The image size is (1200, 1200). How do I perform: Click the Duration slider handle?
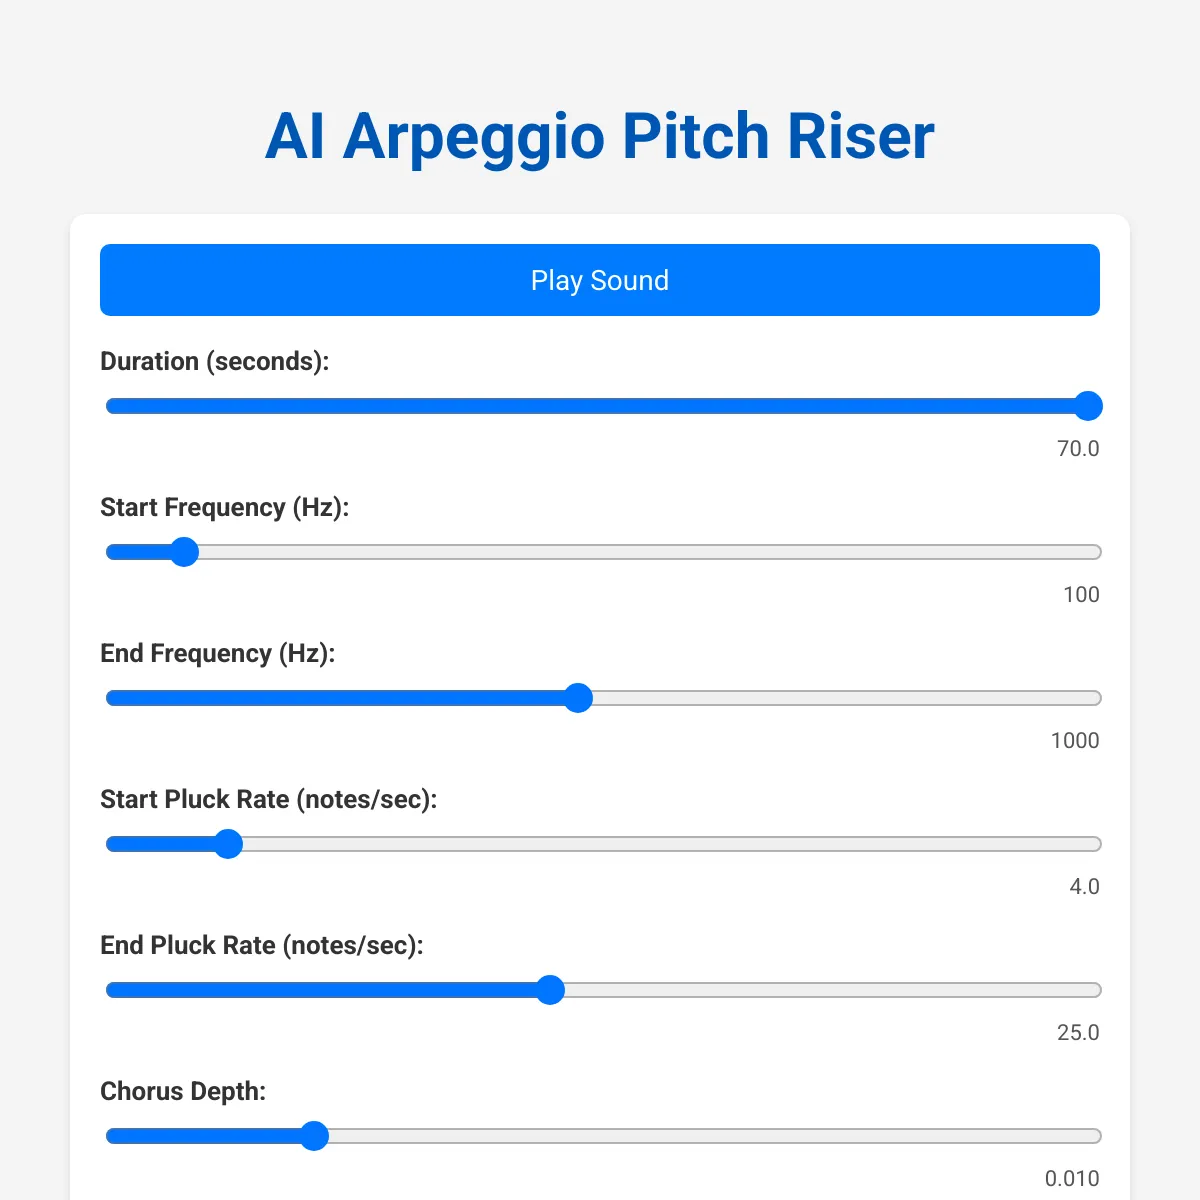(x=1088, y=406)
